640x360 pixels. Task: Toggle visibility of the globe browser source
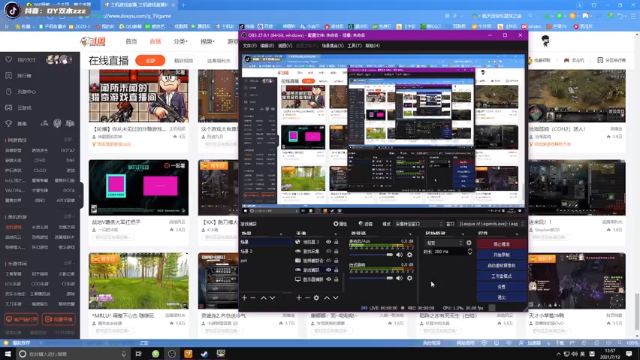pos(329,242)
